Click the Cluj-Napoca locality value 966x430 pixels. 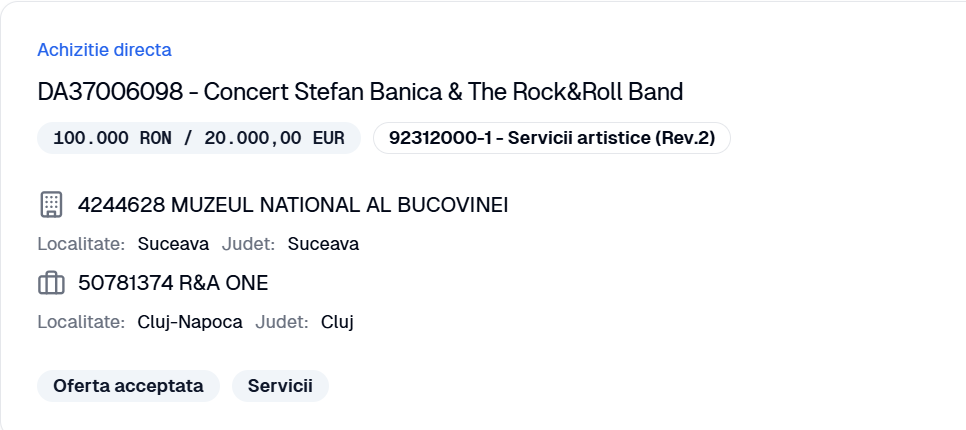(190, 322)
